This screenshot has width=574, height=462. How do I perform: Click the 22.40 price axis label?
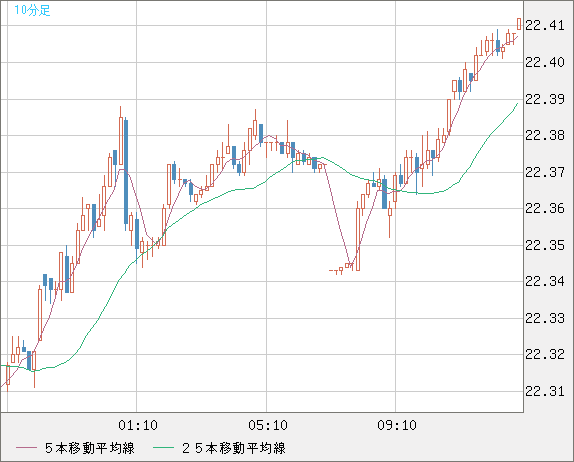pyautogui.click(x=545, y=62)
